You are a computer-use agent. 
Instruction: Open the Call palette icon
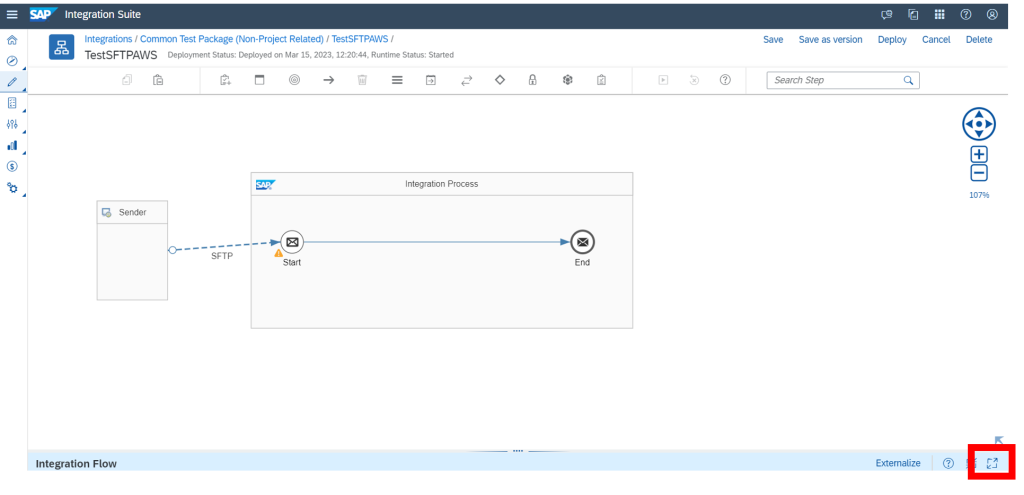pyautogui.click(x=431, y=80)
